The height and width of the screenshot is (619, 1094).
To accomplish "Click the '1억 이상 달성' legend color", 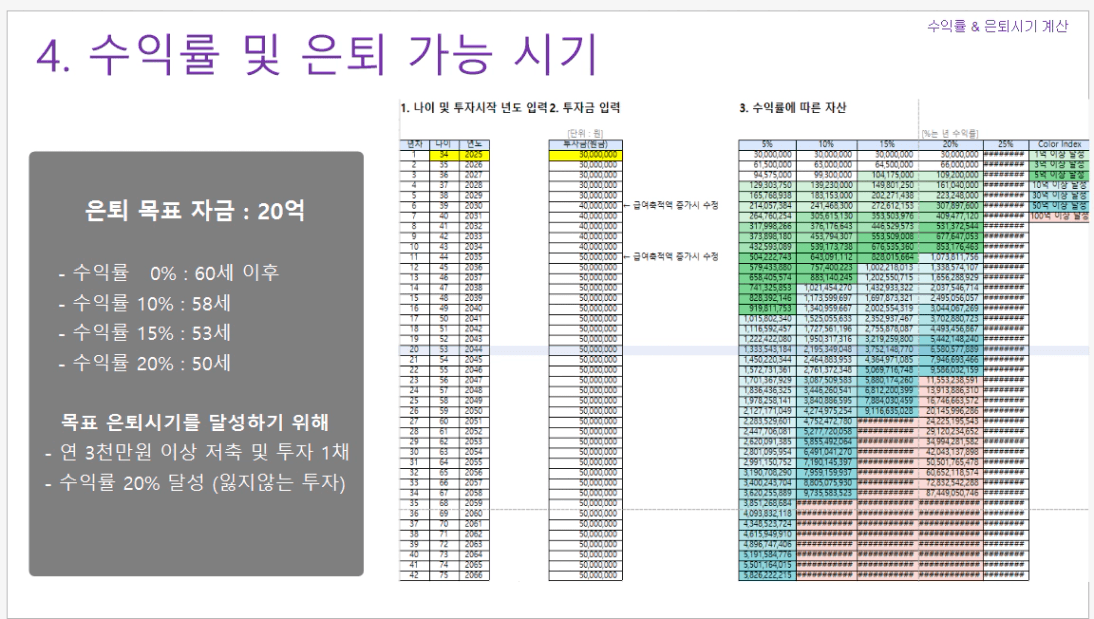I will click(1059, 155).
